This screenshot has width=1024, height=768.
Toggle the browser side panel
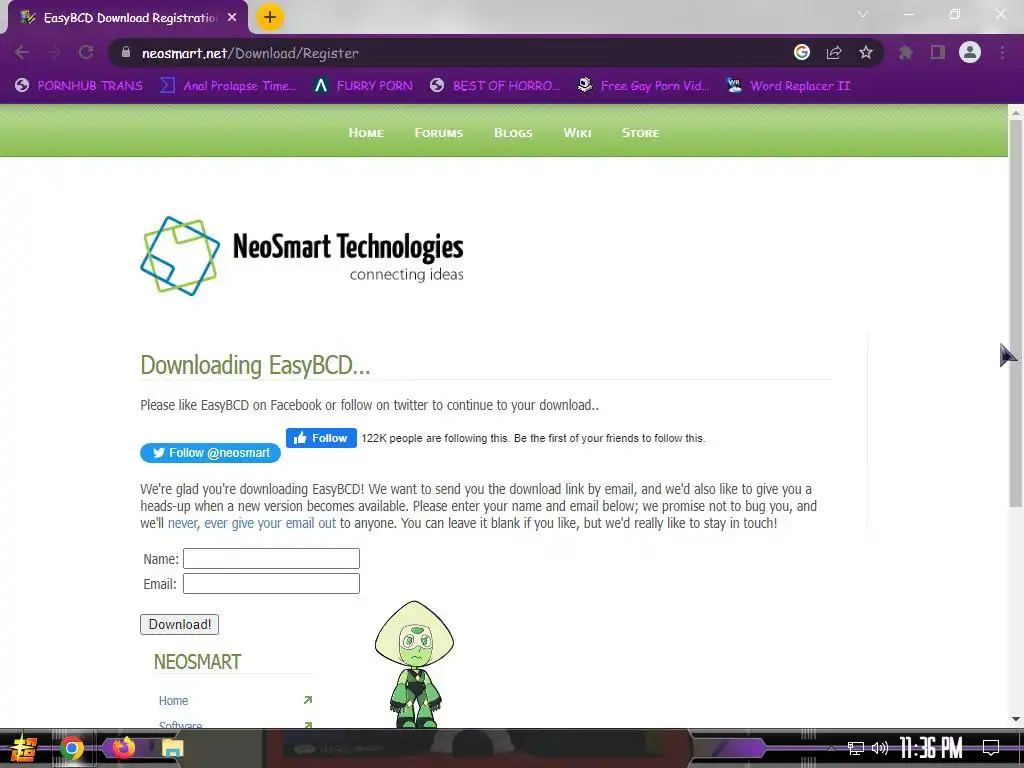pos(938,52)
